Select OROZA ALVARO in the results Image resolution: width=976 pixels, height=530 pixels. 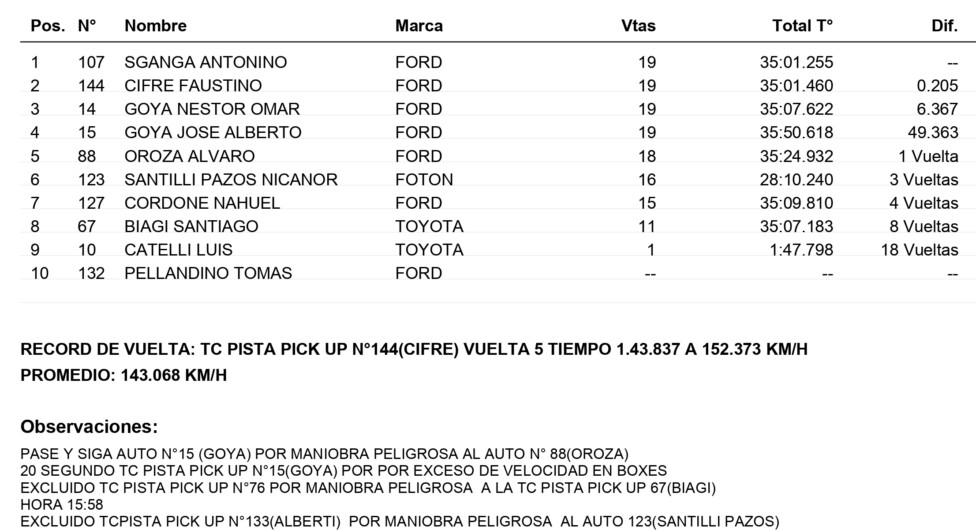click(189, 156)
